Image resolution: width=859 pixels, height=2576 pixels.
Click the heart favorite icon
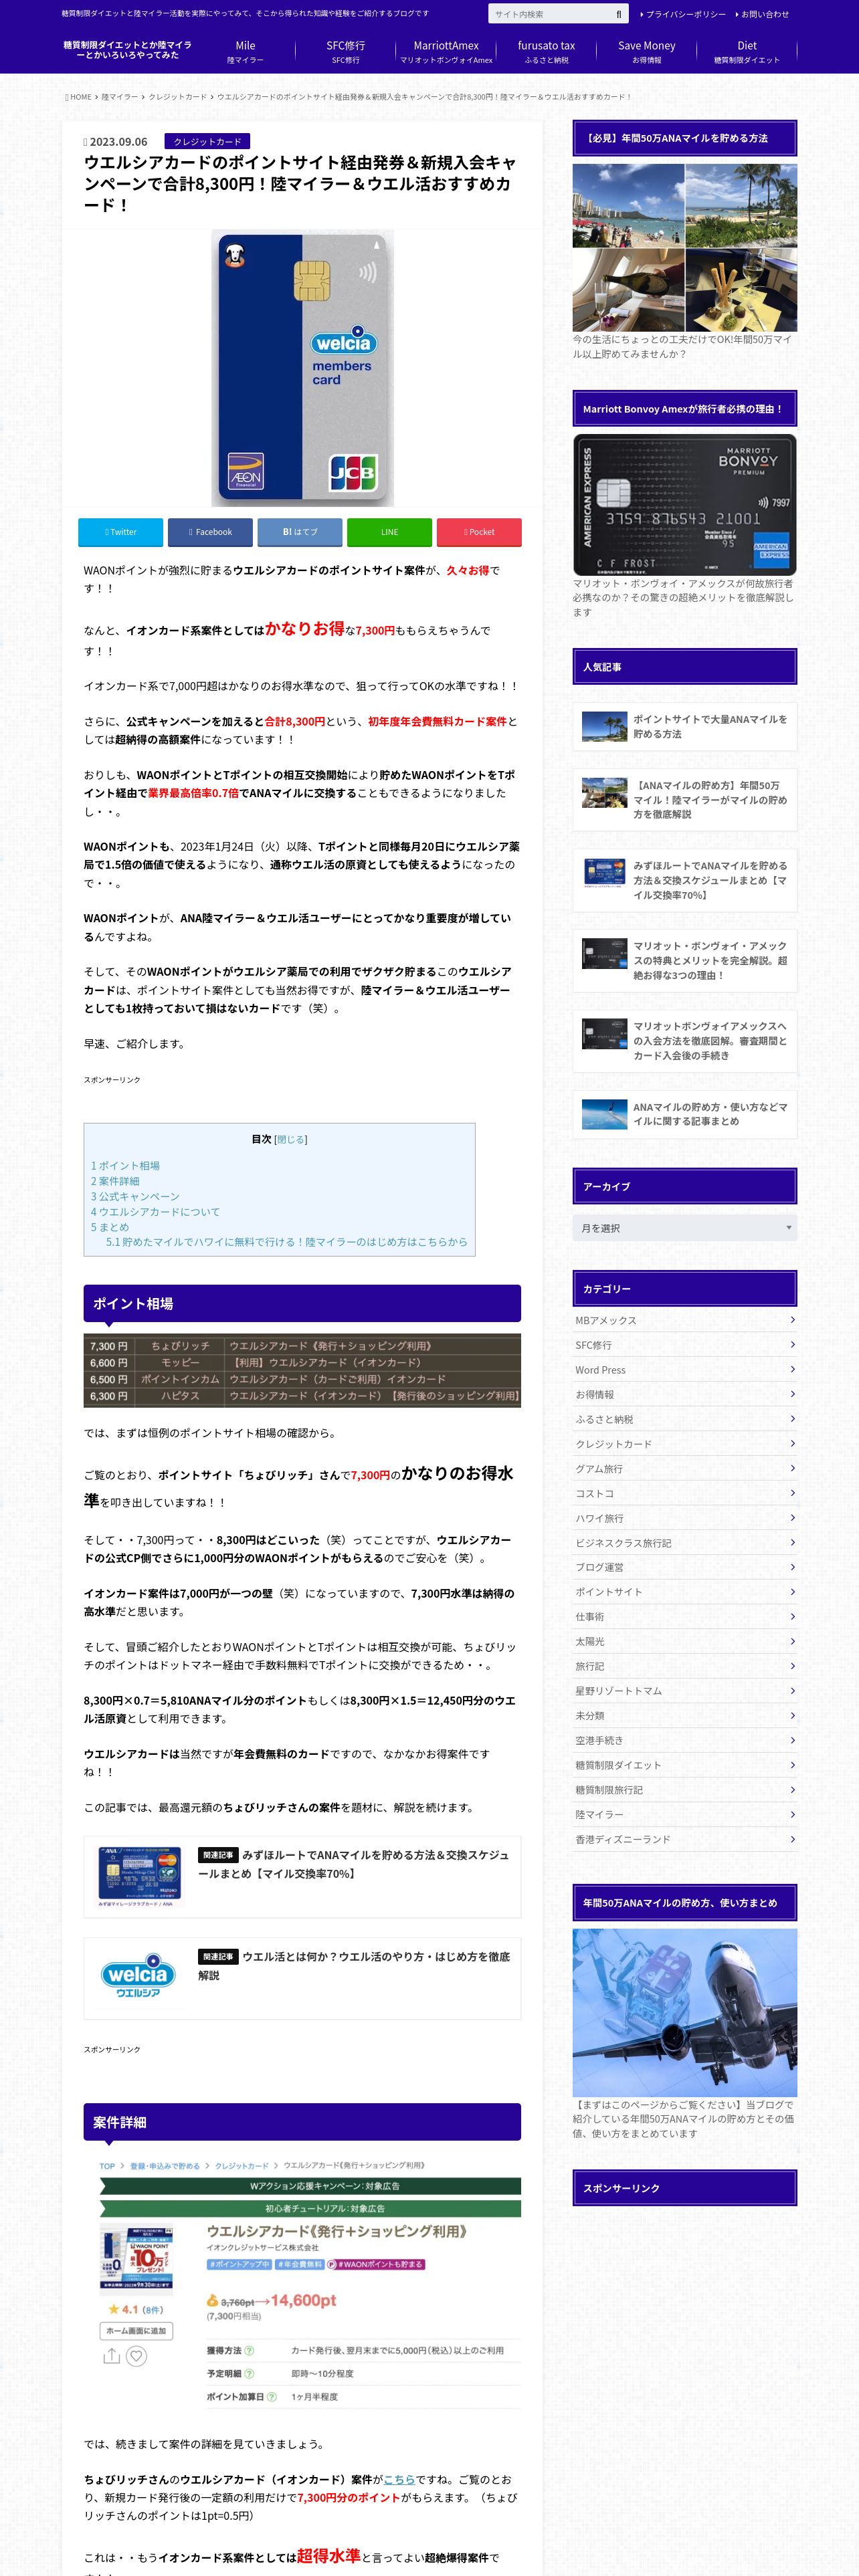[137, 2355]
